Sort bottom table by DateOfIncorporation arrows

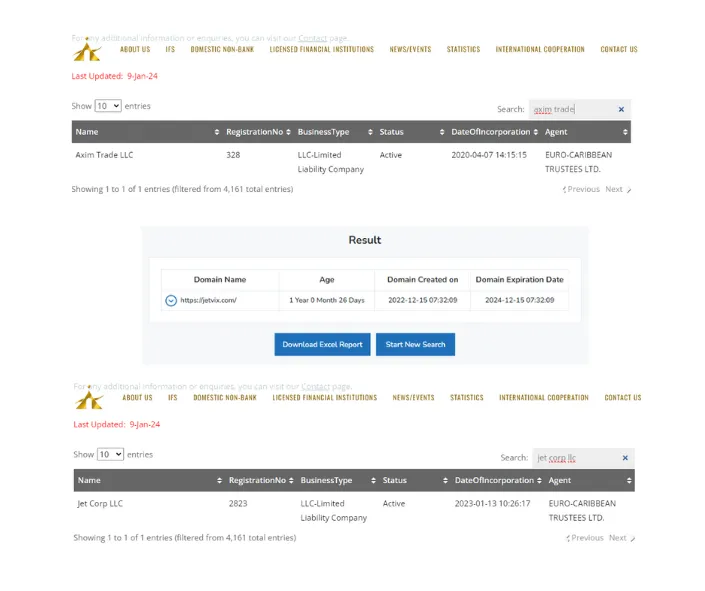[x=539, y=480]
